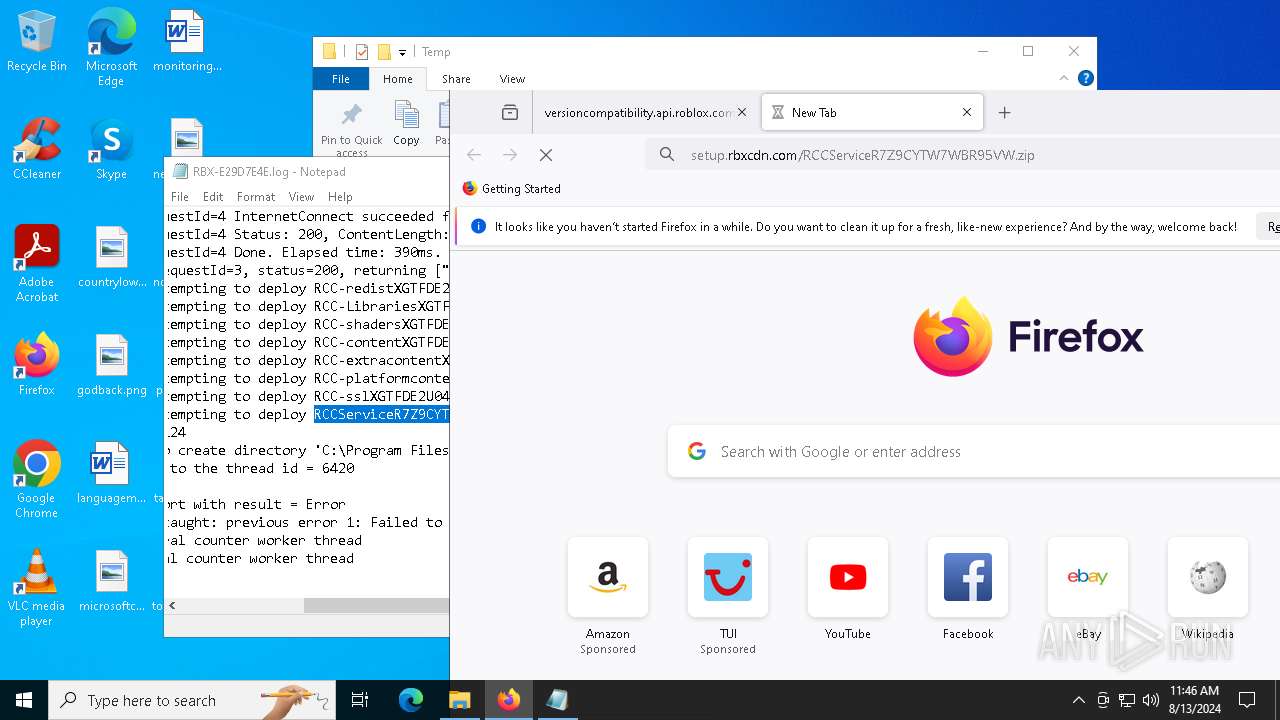Open the volume control in system tray
Screen dimensions: 1280x720
[1151, 700]
